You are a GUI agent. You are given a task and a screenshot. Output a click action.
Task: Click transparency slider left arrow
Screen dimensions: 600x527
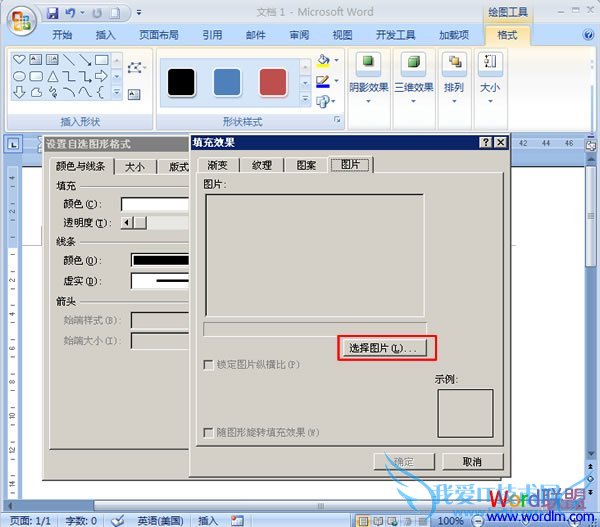click(x=127, y=222)
